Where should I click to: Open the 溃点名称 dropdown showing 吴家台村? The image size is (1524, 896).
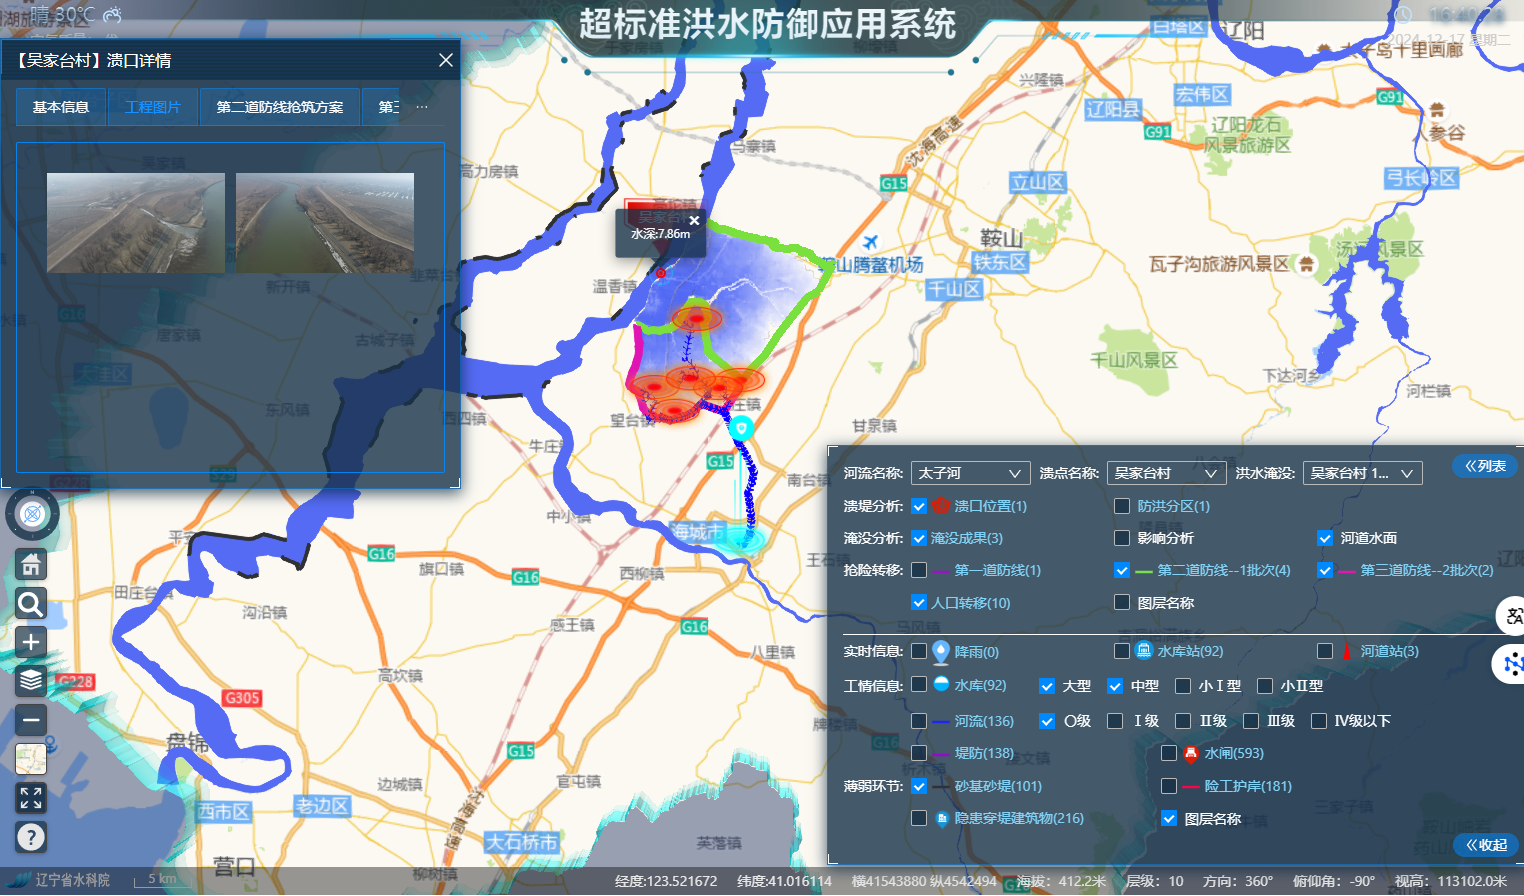tap(1166, 473)
